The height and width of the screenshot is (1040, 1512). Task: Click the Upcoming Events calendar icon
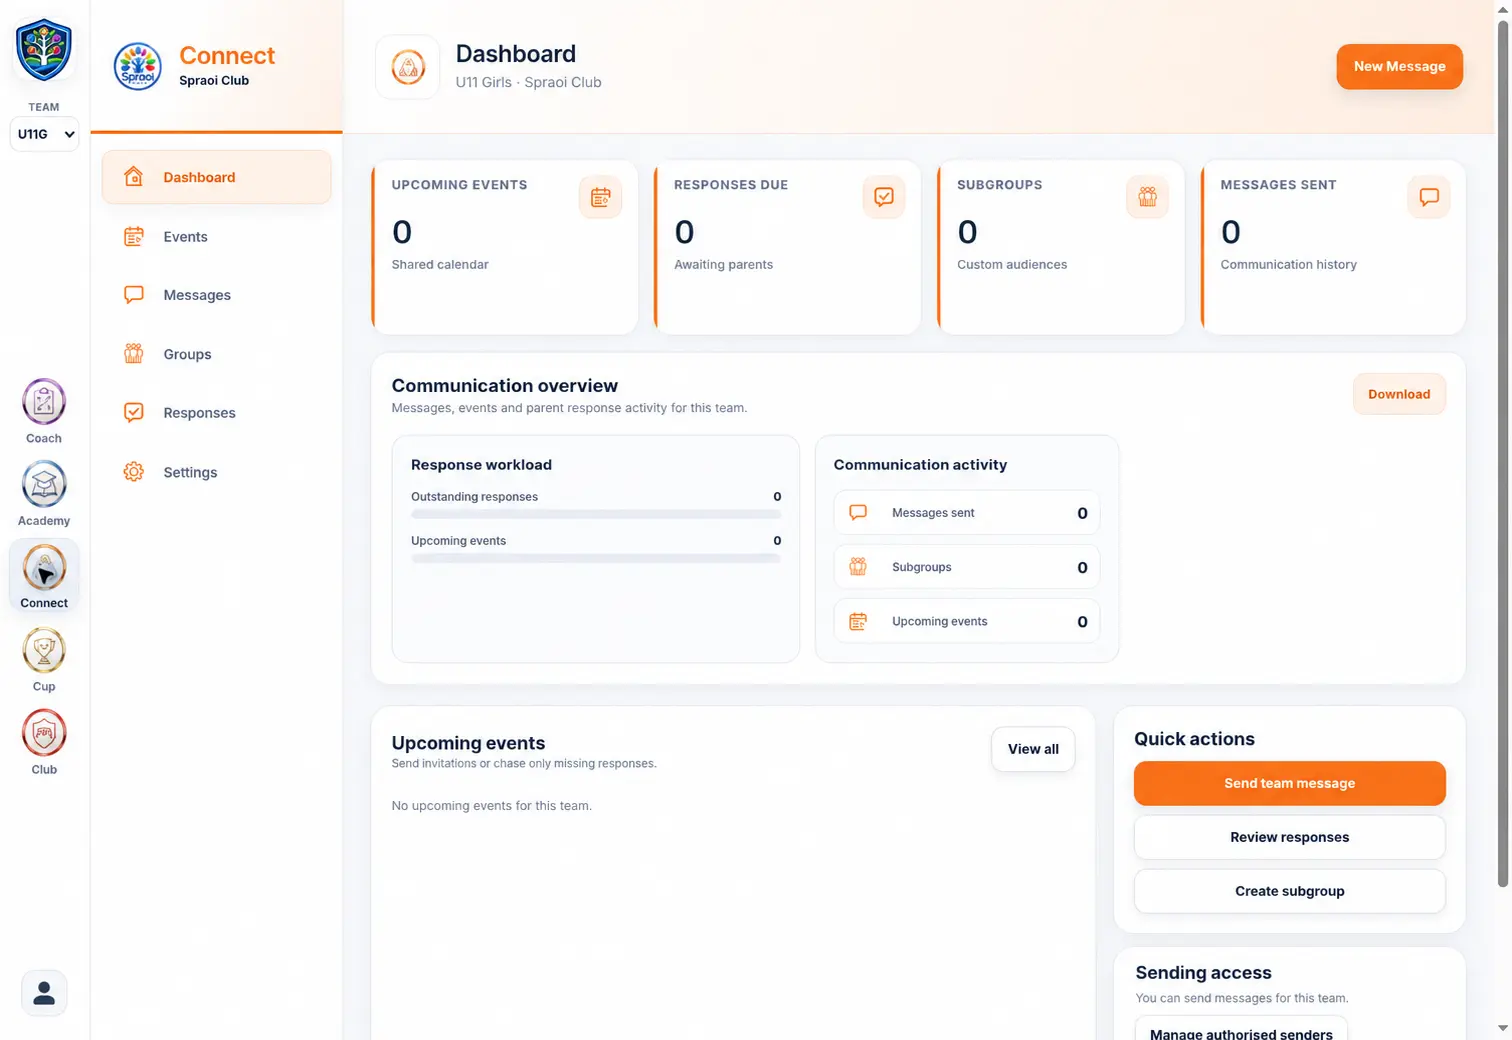600,197
